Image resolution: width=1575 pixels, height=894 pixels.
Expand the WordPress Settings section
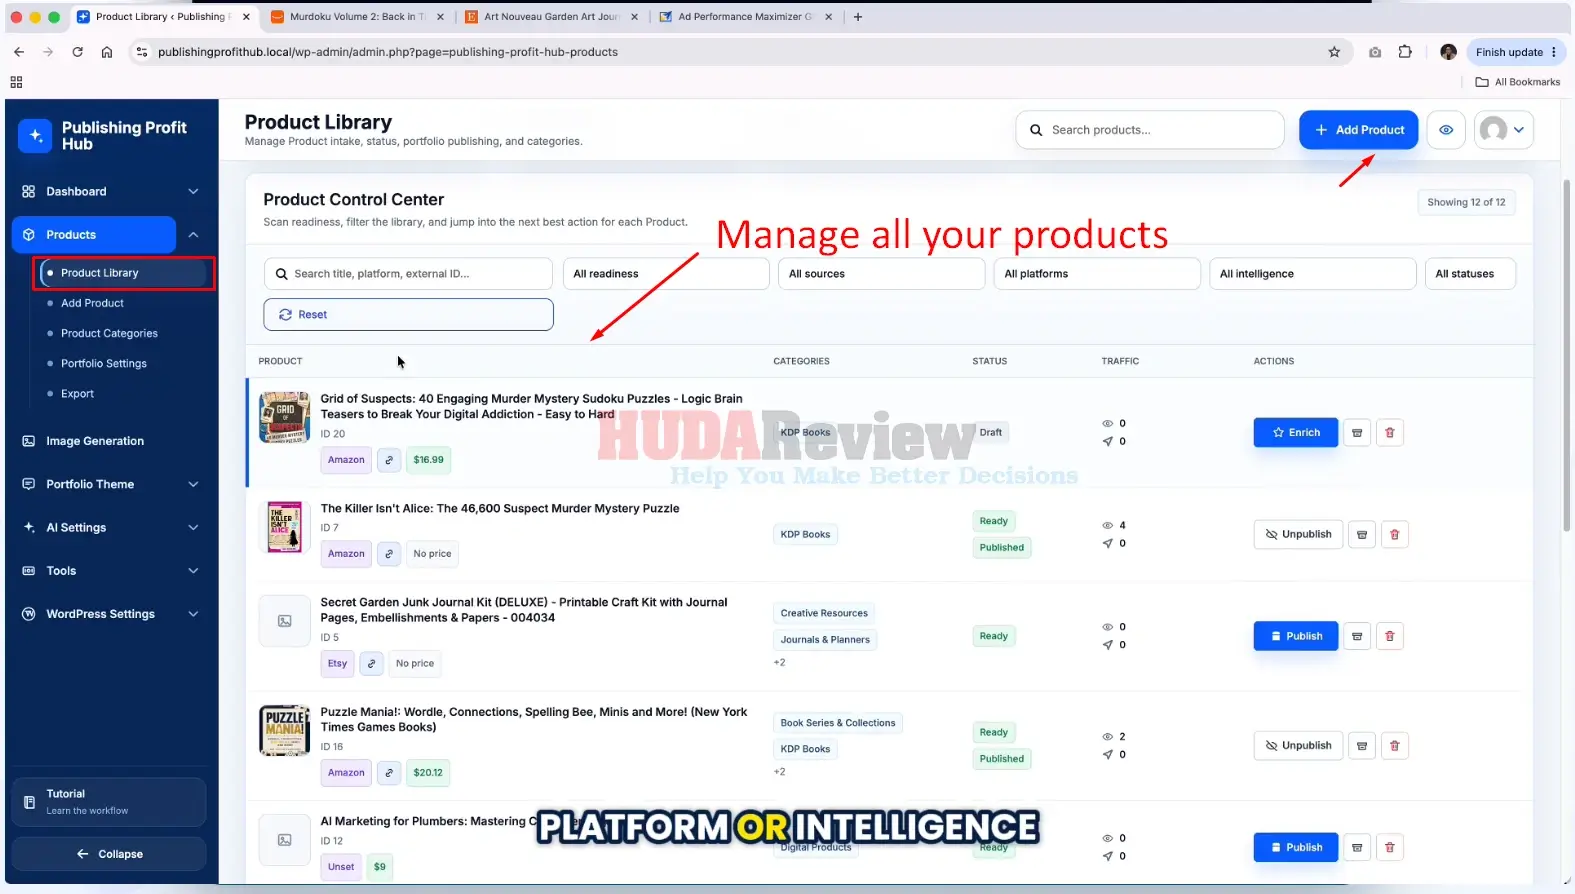193,614
